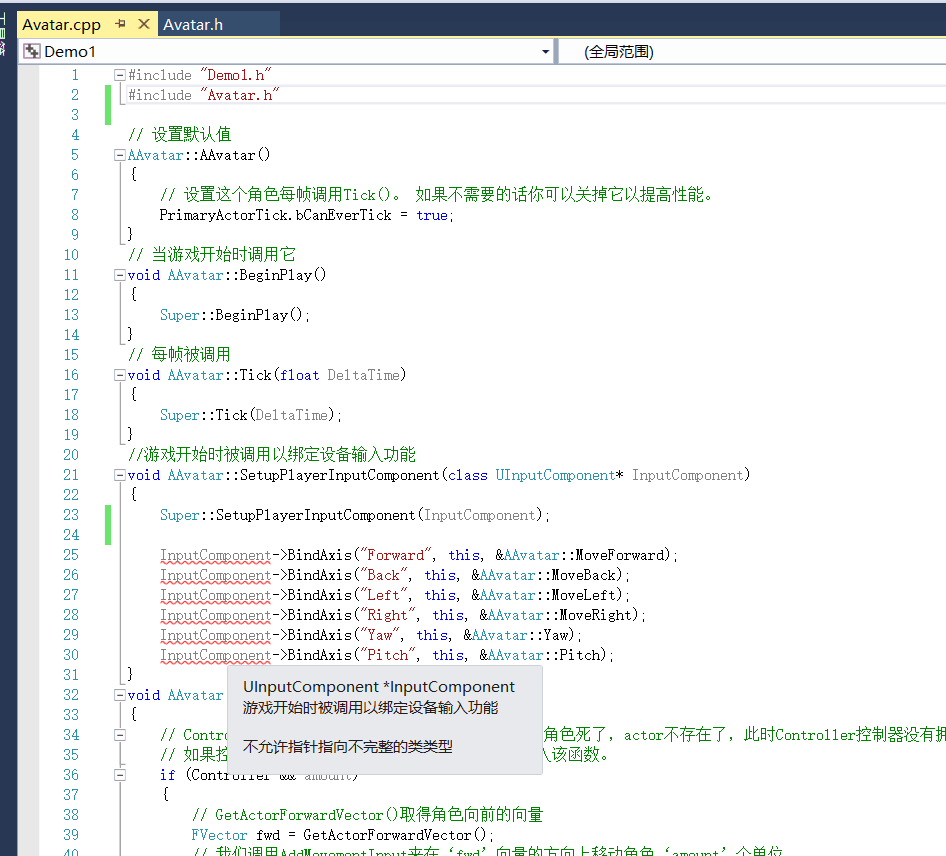946x856 pixels.
Task: Collapse the BeginPlay function
Action: (119, 275)
